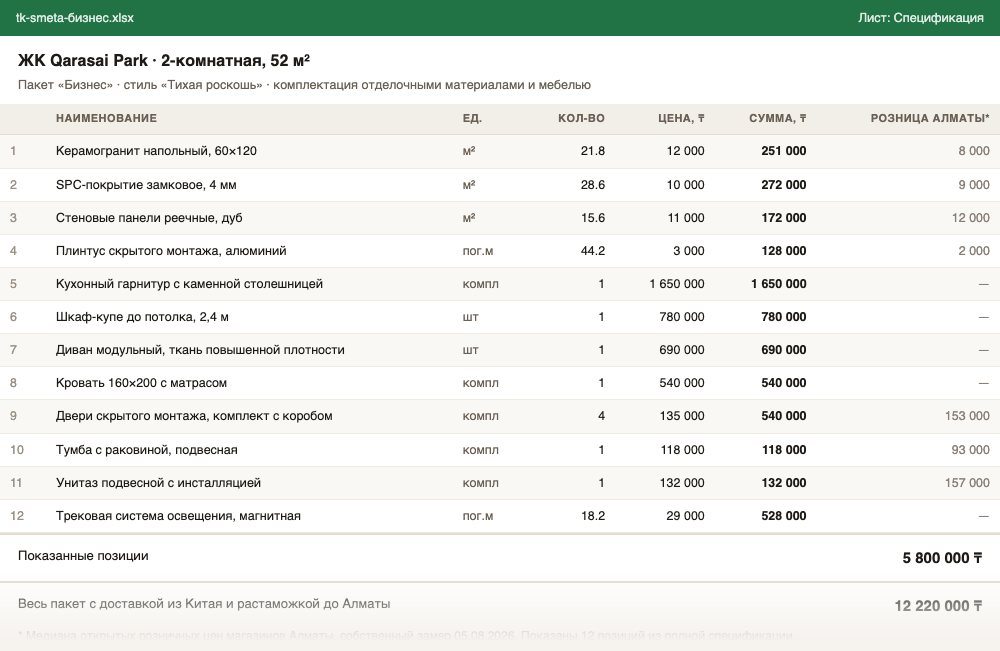Click row number 12
1000x651 pixels.
click(x=17, y=516)
